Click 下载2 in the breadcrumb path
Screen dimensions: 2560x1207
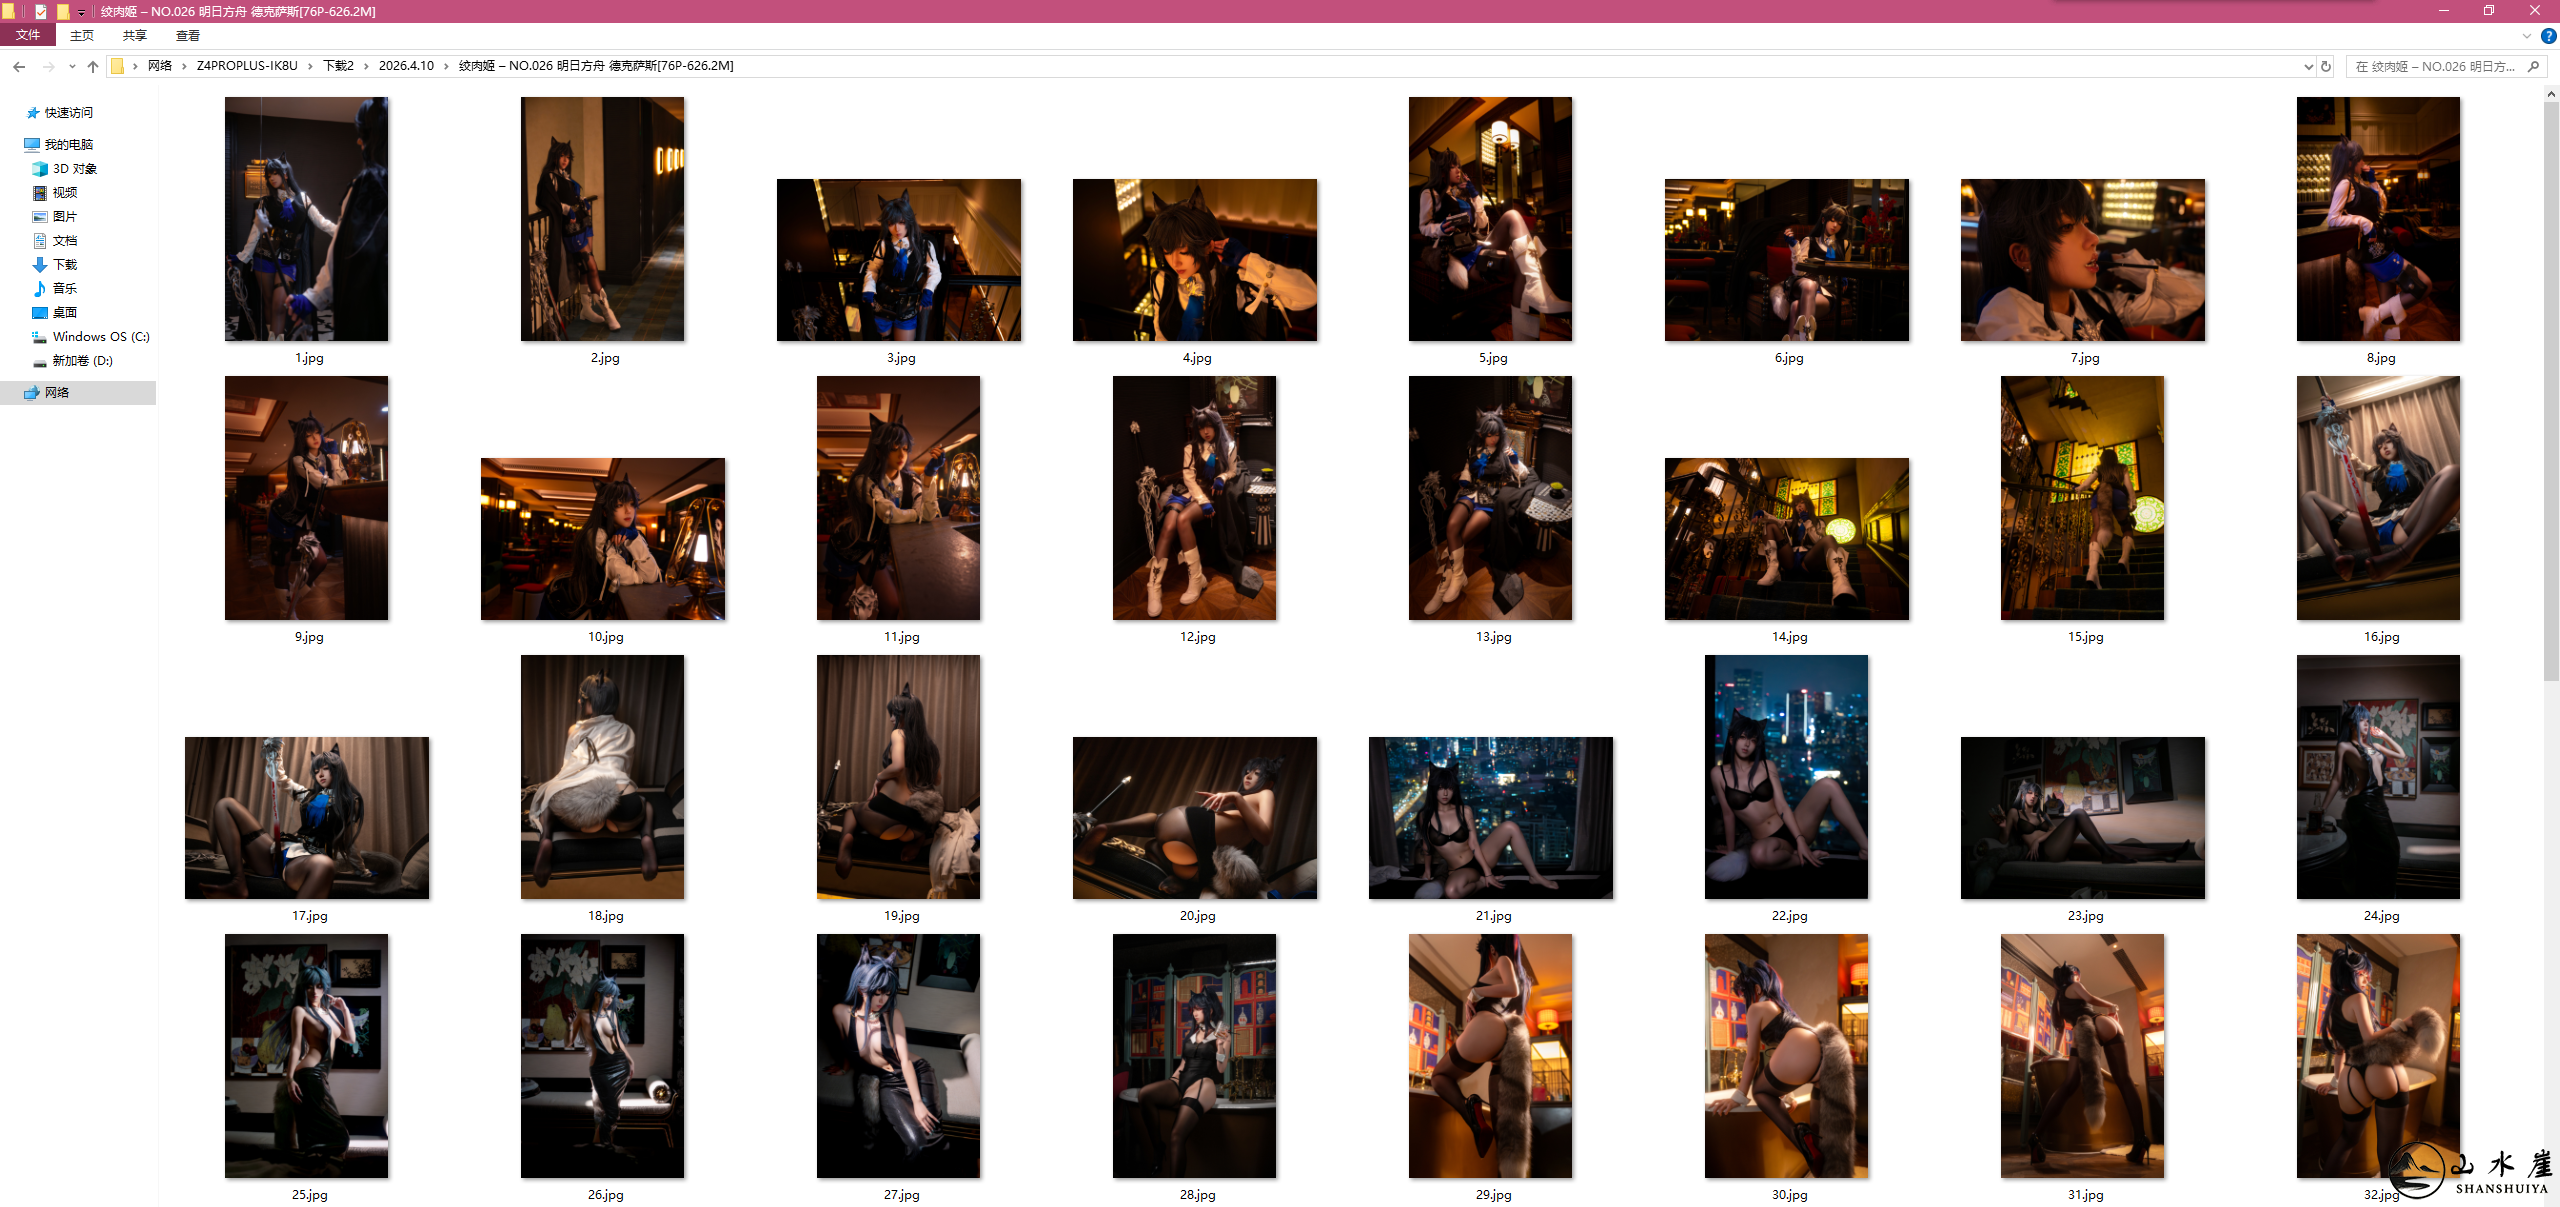point(338,66)
